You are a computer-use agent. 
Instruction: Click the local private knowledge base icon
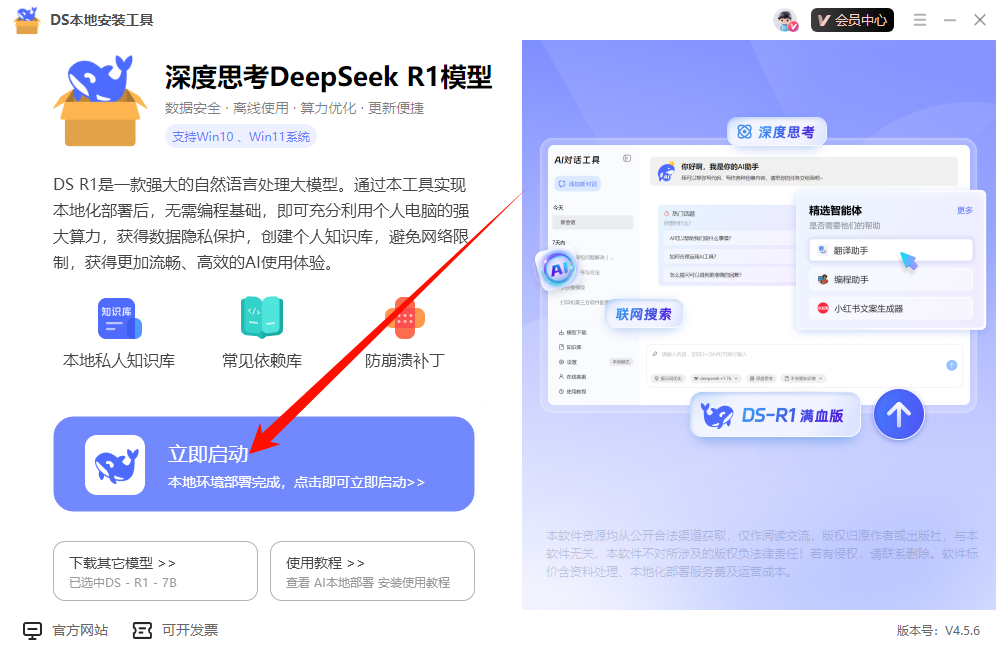tap(119, 318)
